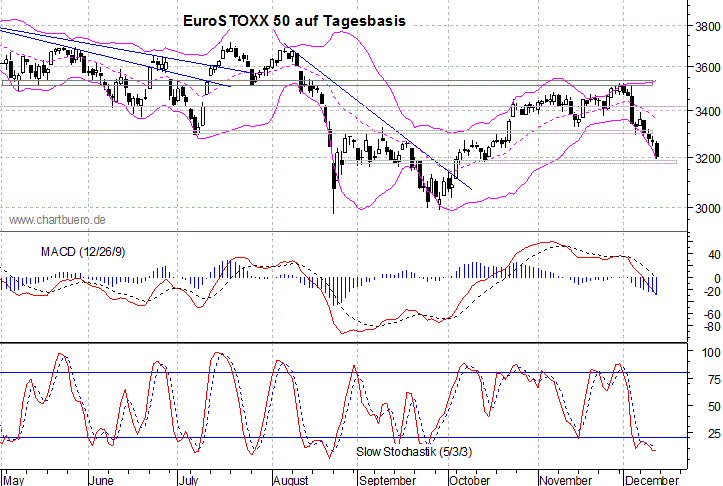Select the July label on time axis
The image size is (723, 486).
(x=189, y=480)
